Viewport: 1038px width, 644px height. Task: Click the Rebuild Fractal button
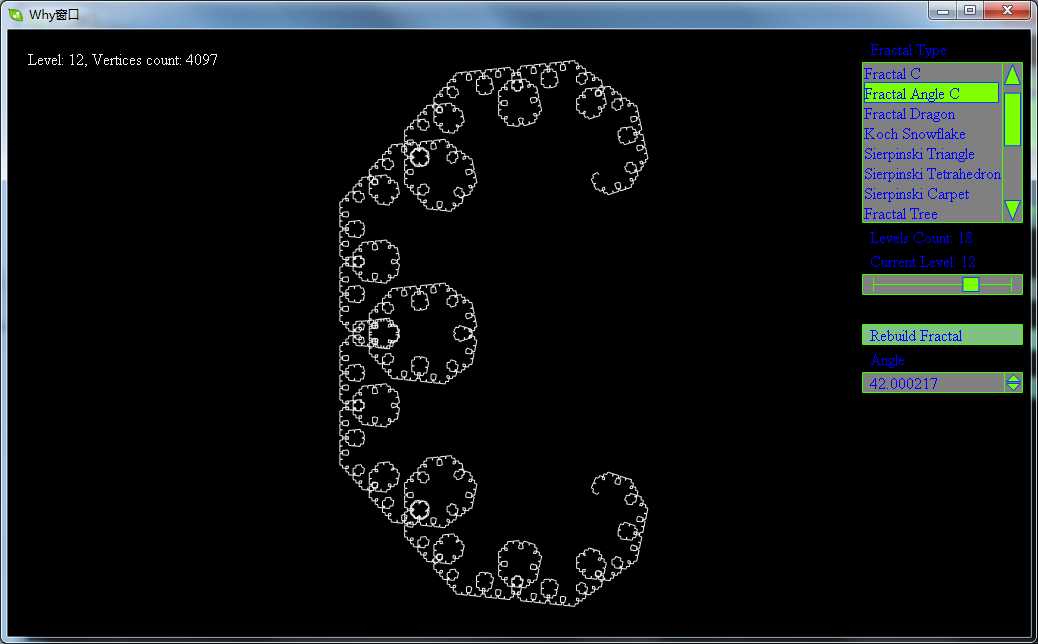pyautogui.click(x=942, y=336)
